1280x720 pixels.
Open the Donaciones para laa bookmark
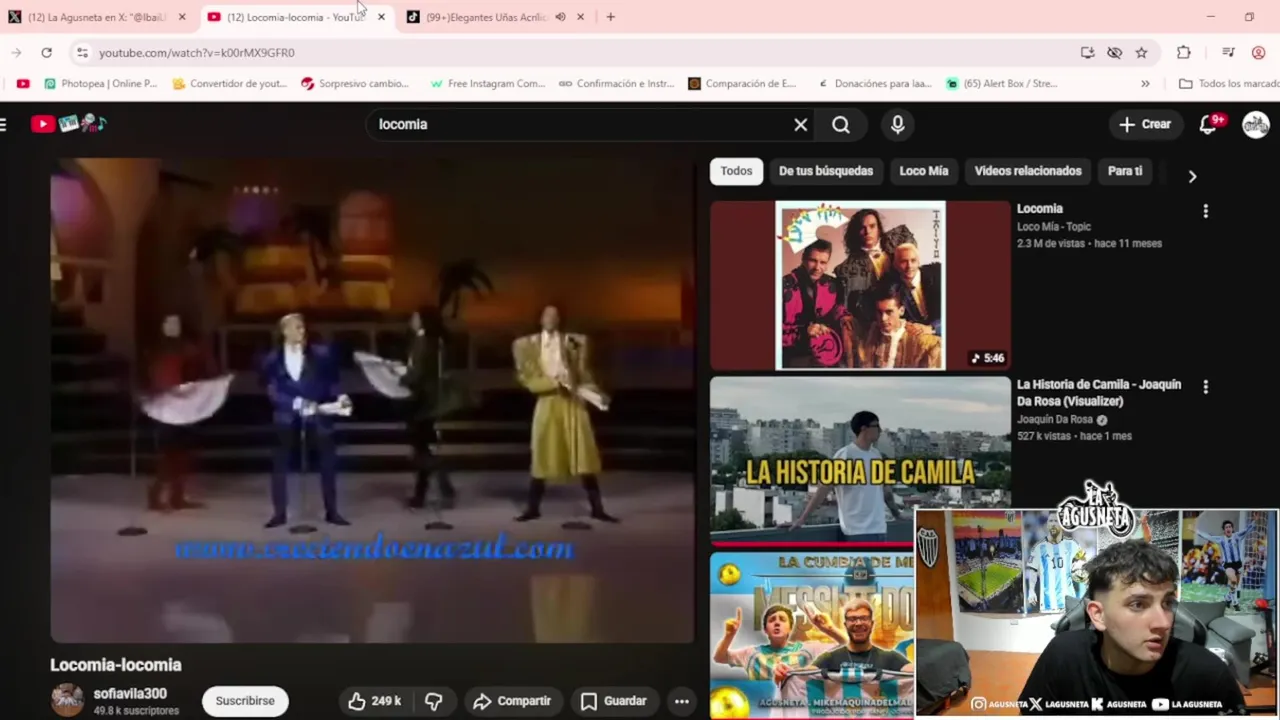(x=875, y=83)
